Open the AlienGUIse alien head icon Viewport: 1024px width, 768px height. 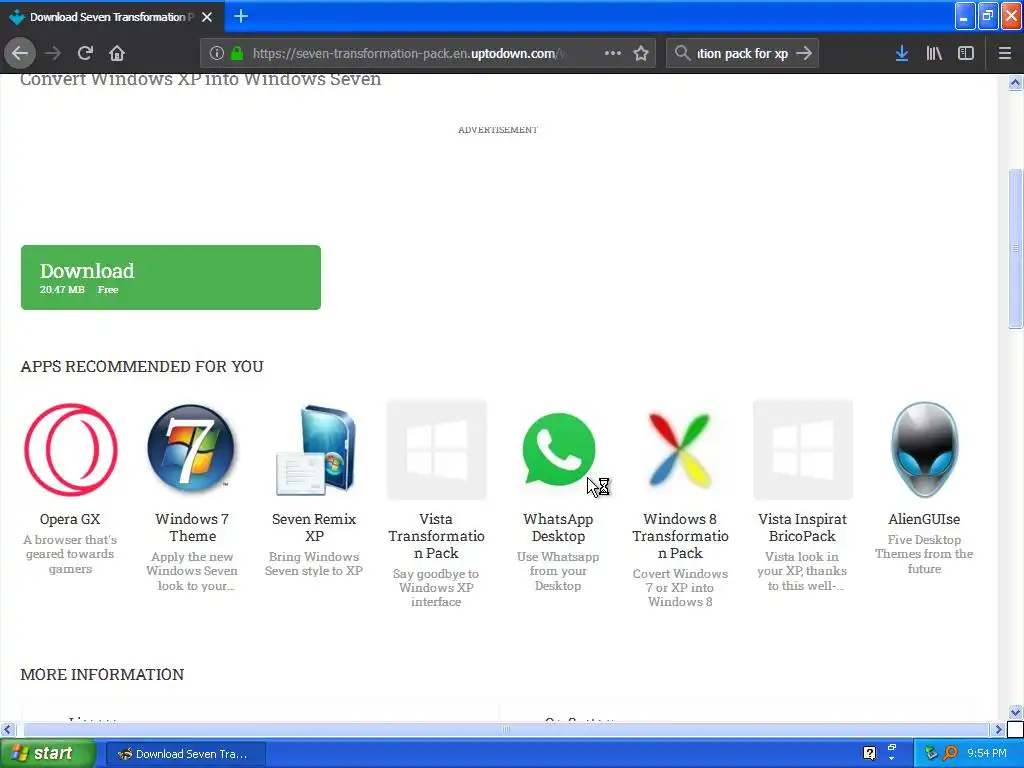pyautogui.click(x=924, y=450)
